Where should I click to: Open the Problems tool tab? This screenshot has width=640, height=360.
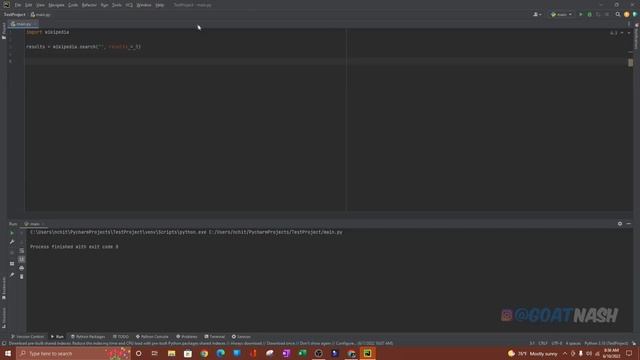coord(187,337)
